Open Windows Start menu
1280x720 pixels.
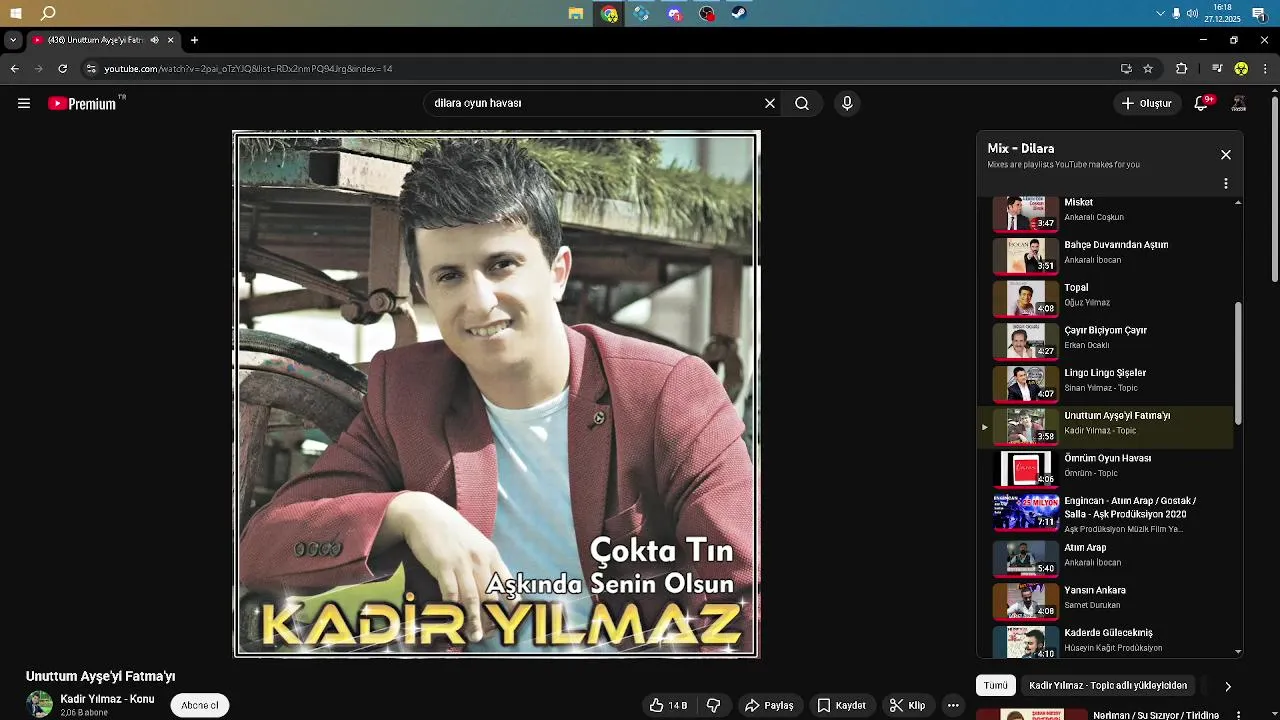pos(16,13)
